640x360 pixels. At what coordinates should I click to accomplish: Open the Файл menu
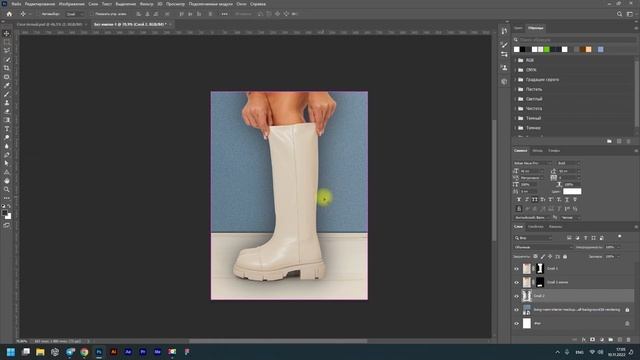coord(16,4)
